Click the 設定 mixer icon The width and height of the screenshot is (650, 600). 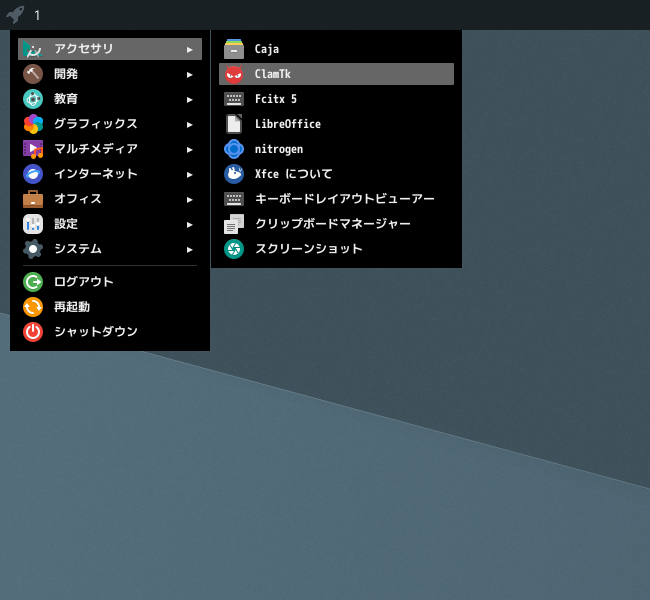pyautogui.click(x=33, y=224)
